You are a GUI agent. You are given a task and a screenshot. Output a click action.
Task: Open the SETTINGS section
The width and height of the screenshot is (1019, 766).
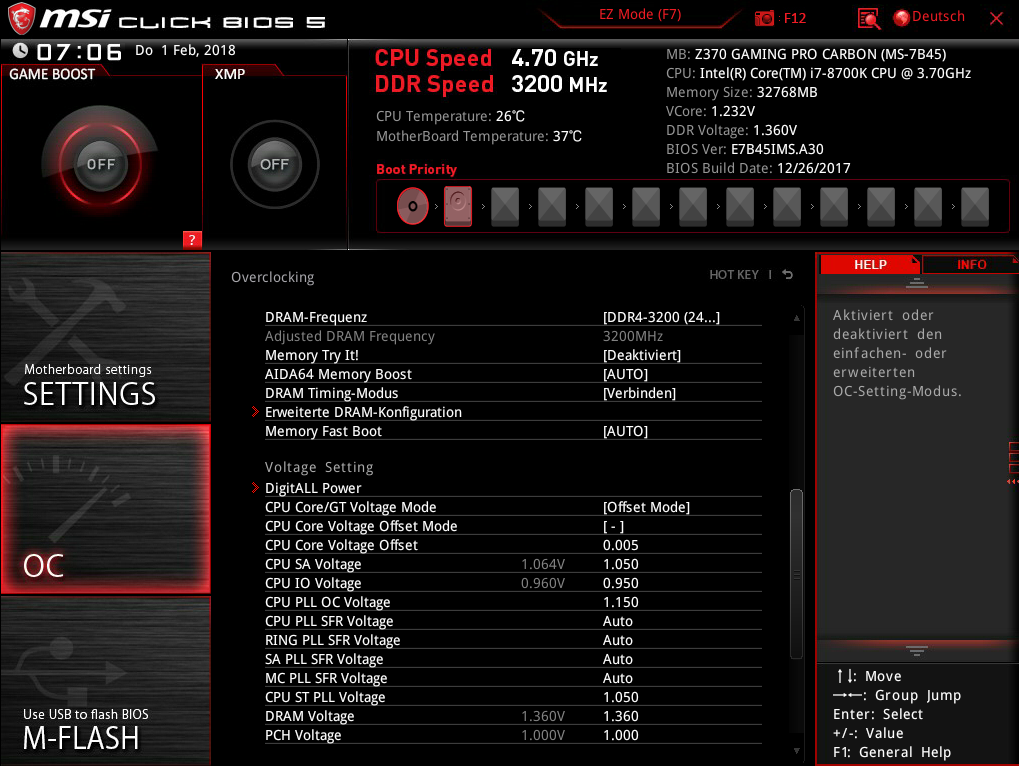106,338
